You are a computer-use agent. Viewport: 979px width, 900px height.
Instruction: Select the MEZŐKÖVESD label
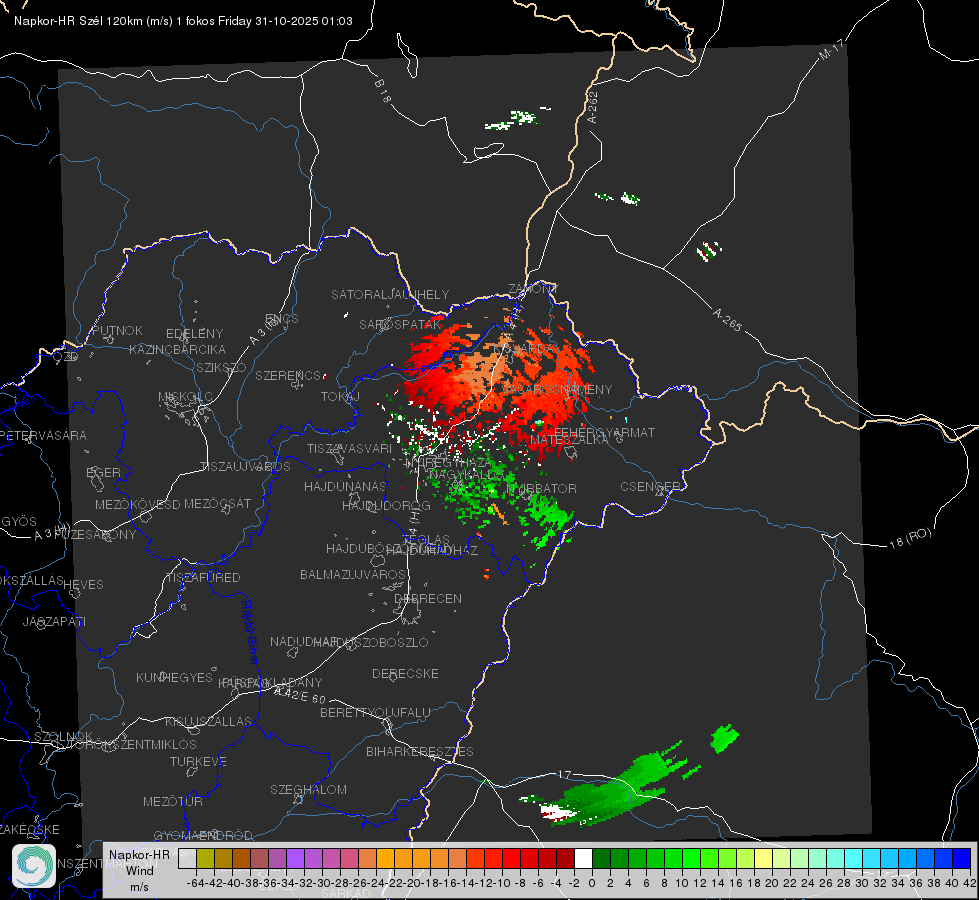click(137, 504)
